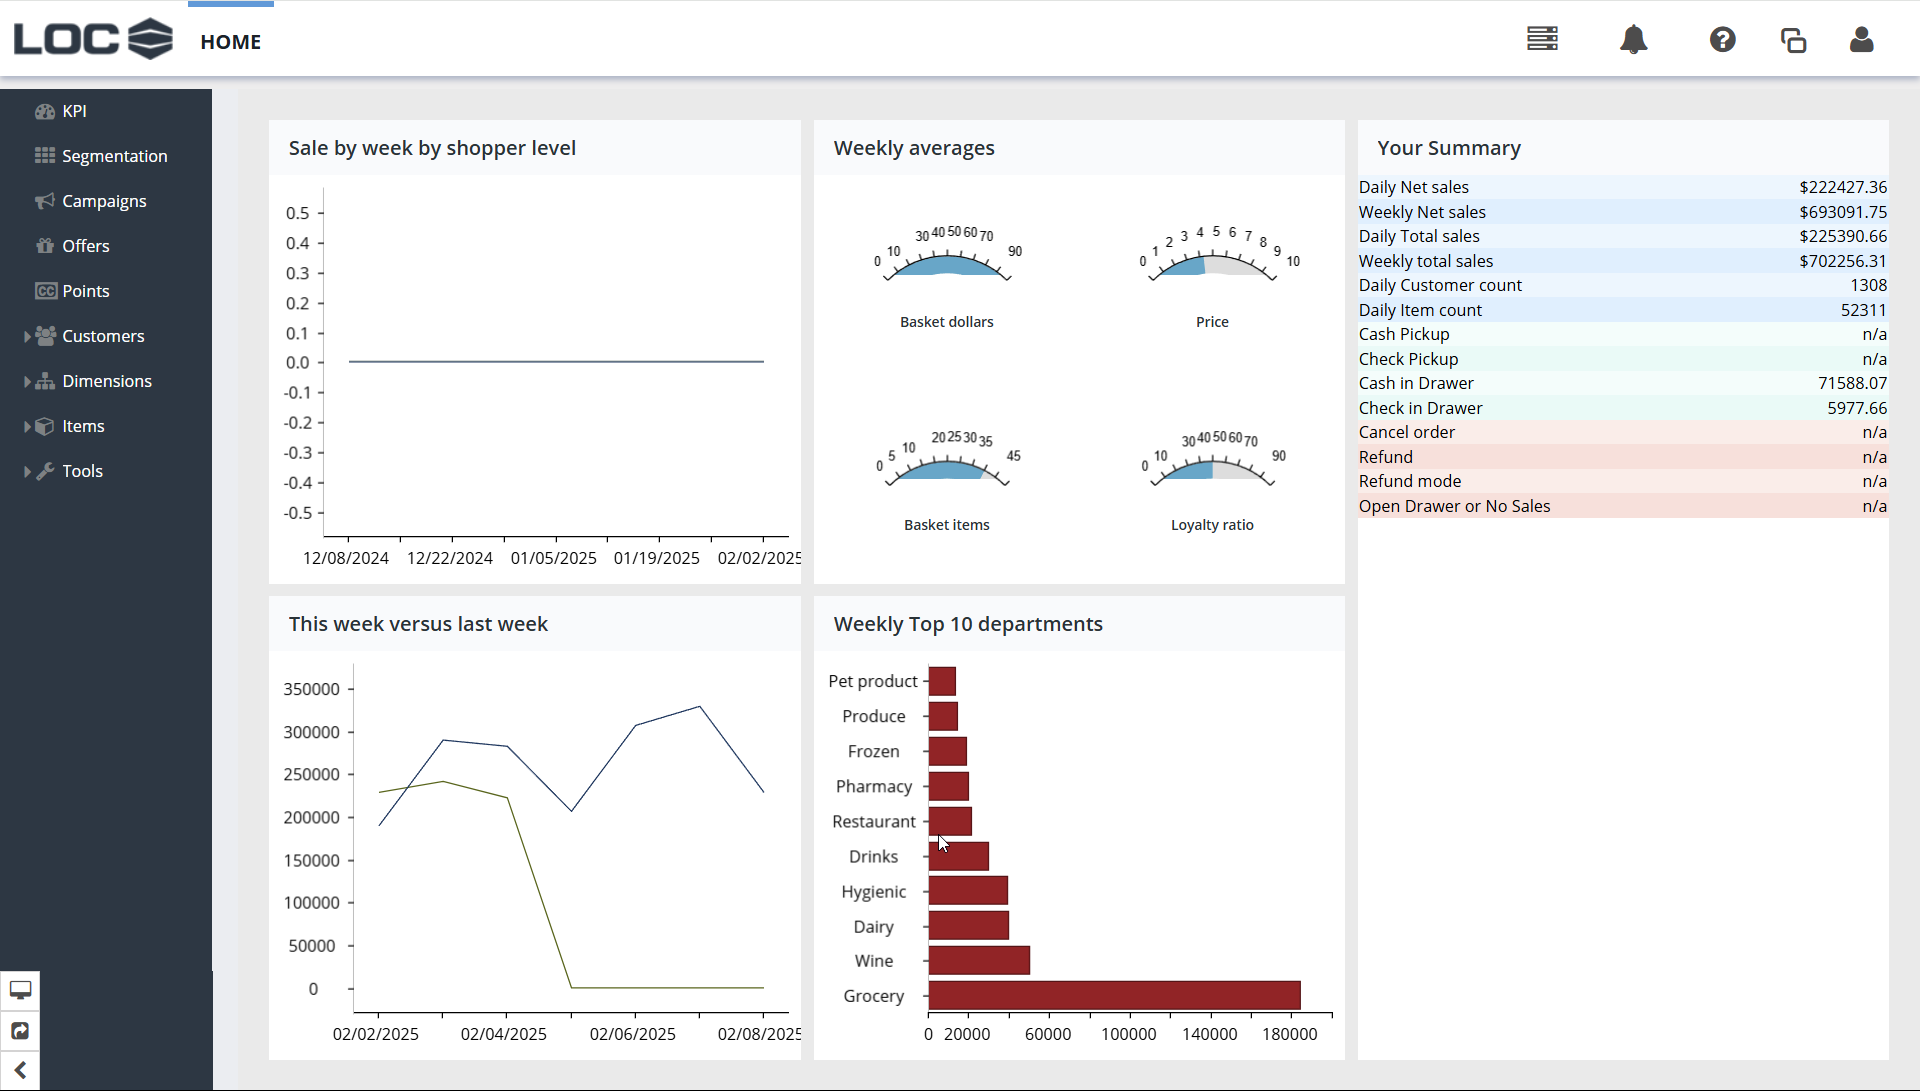Open Offers from the sidebar
1920x1091 pixels.
pos(86,246)
